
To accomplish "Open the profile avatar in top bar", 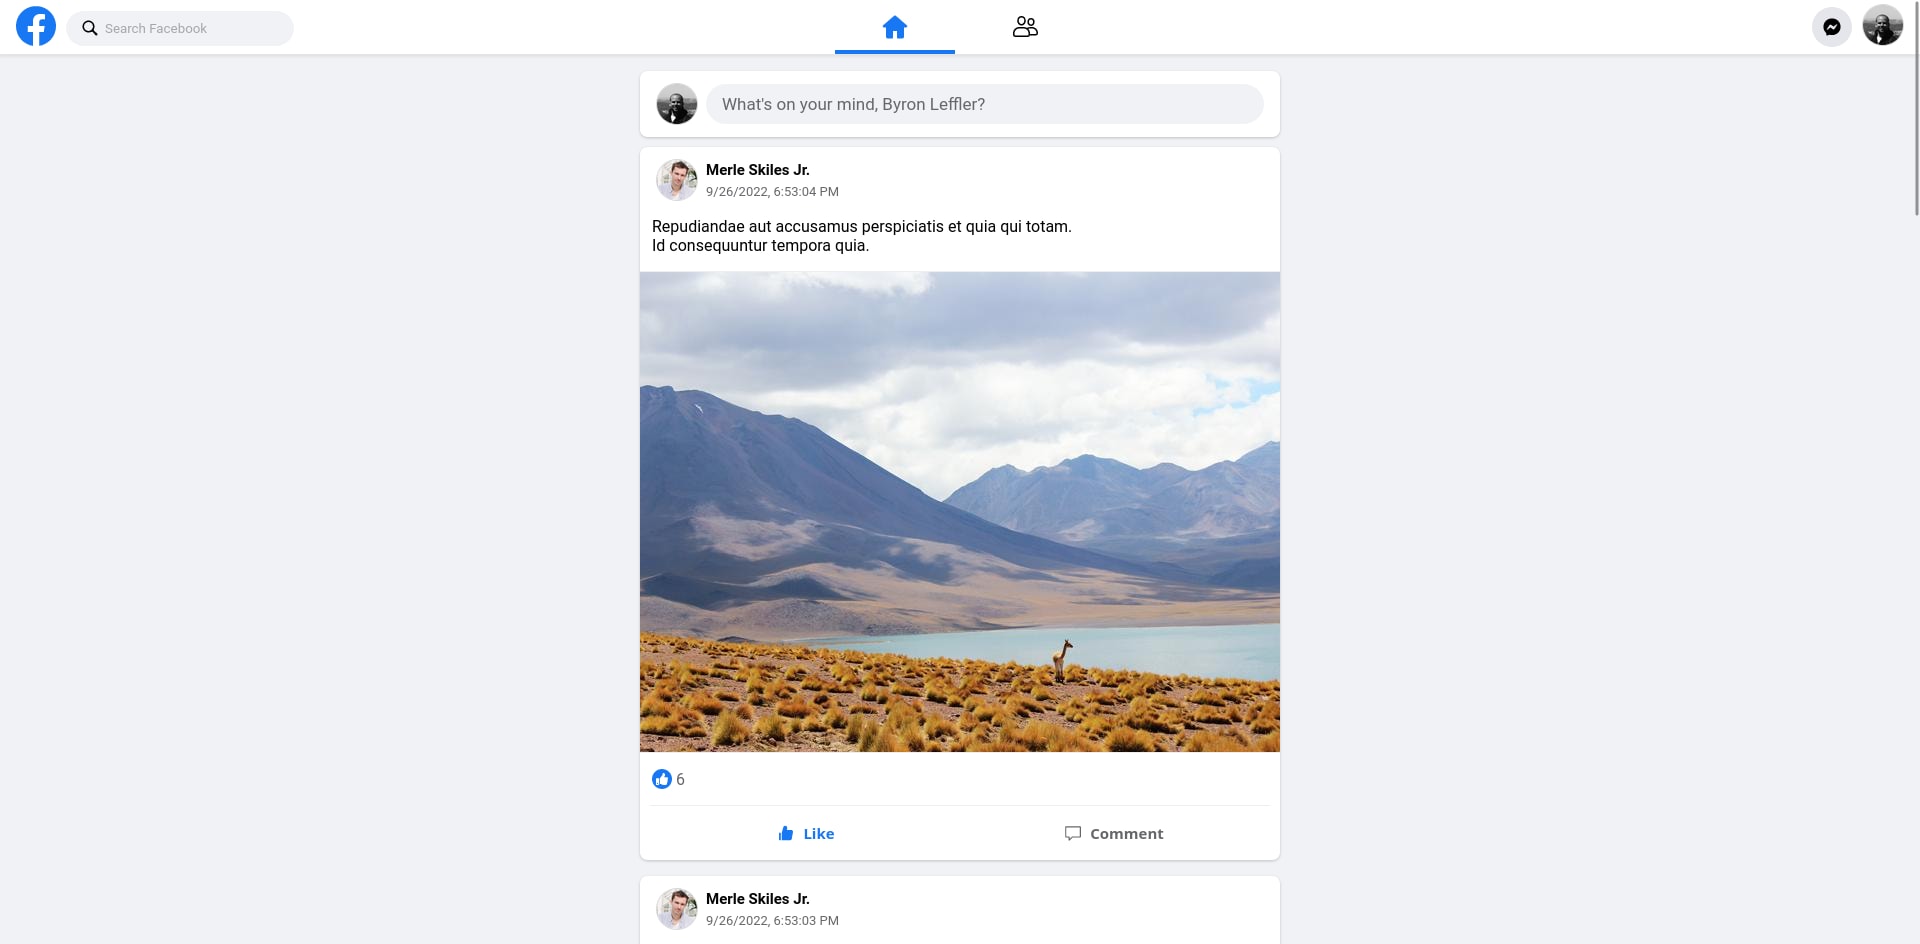I will click(1883, 26).
